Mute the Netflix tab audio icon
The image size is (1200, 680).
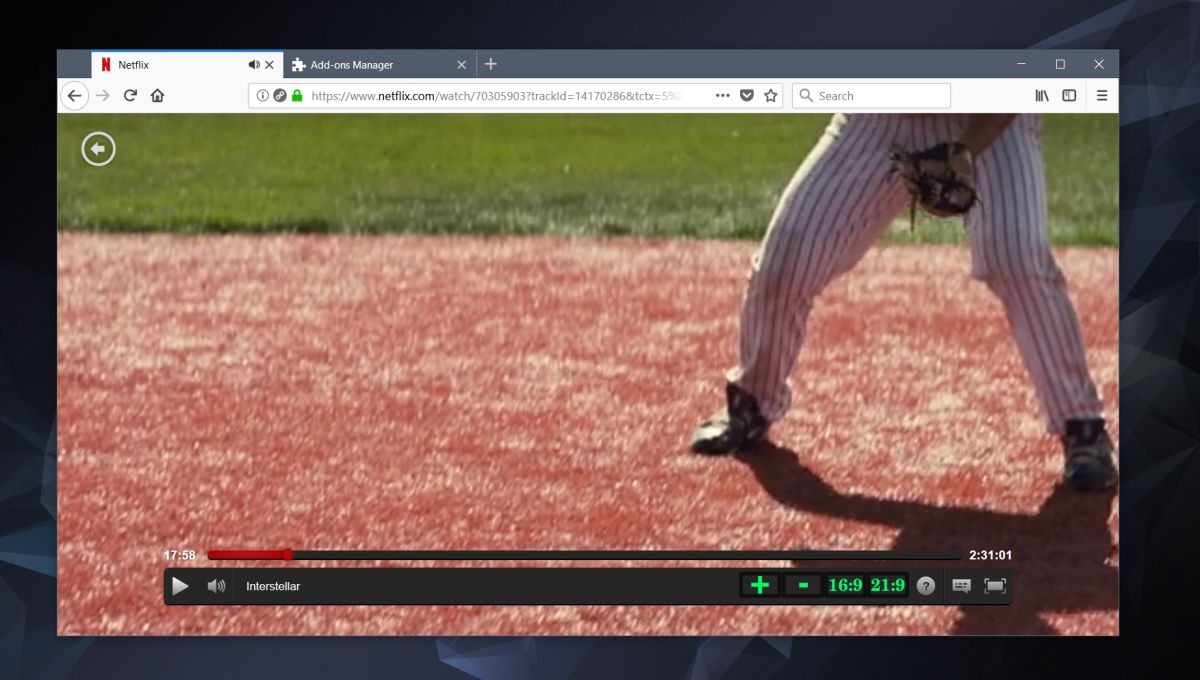254,64
